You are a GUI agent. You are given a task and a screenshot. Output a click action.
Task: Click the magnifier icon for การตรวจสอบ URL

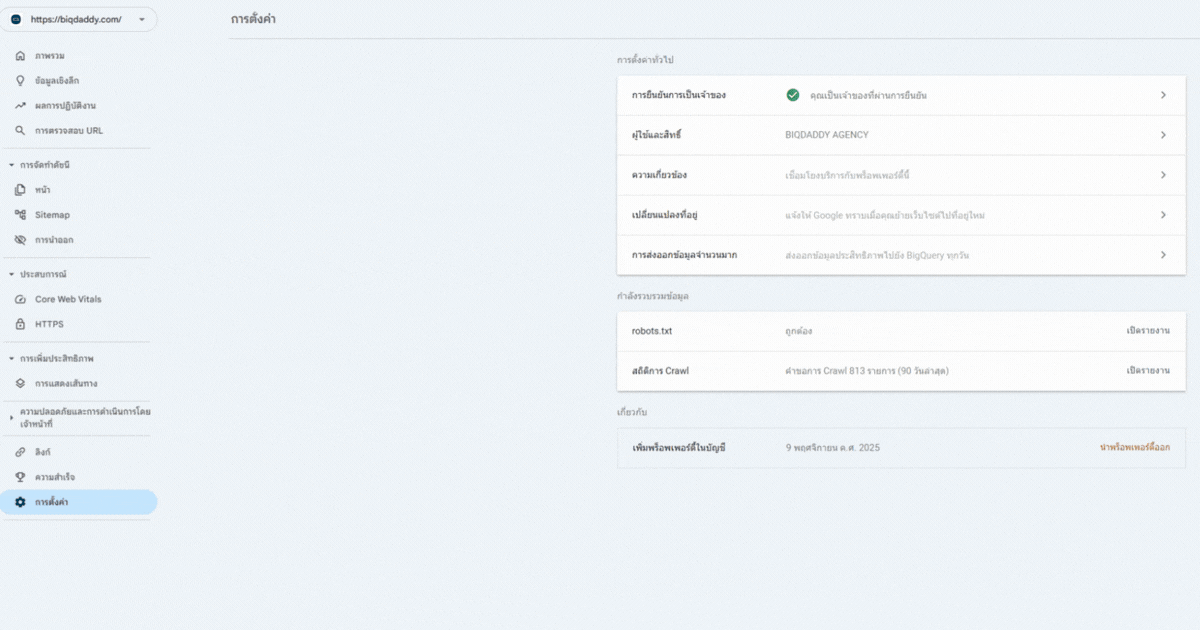click(20, 130)
